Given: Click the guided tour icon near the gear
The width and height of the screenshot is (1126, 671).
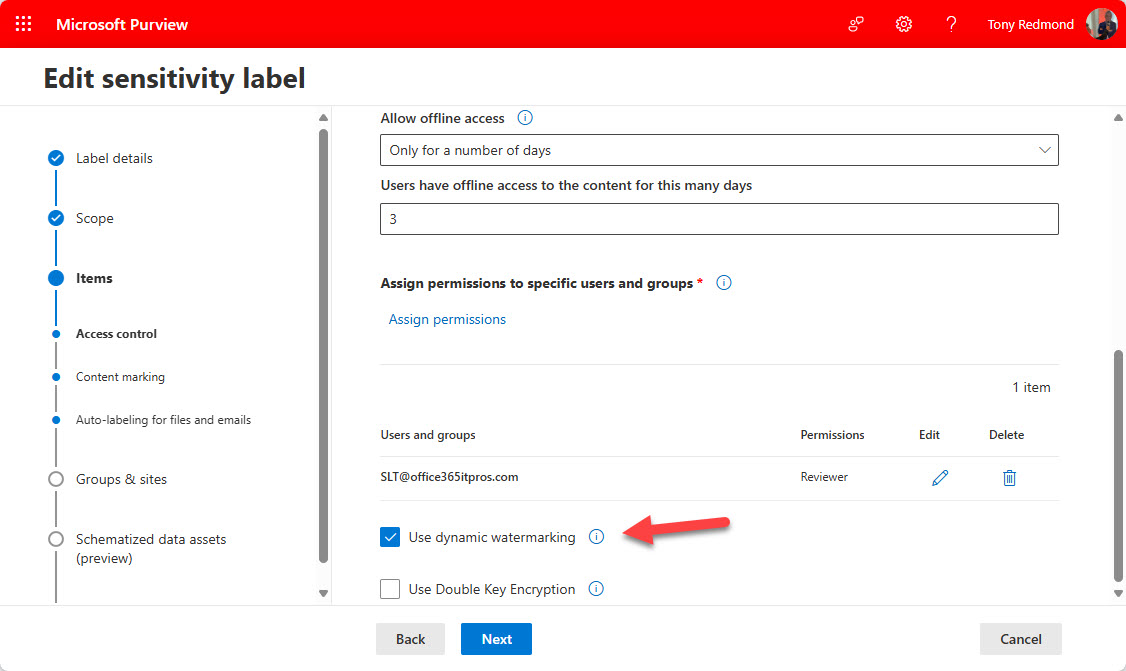Looking at the screenshot, I should 855,23.
